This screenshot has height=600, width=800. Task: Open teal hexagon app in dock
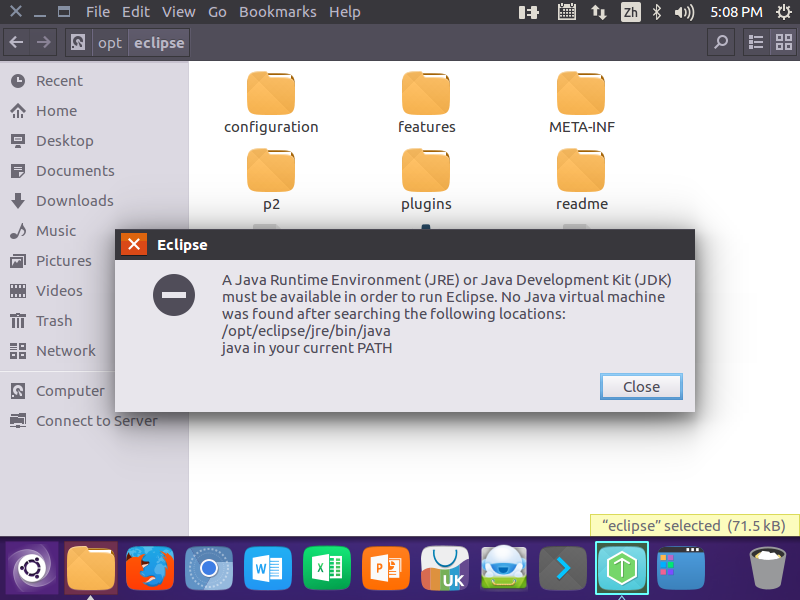[622, 568]
